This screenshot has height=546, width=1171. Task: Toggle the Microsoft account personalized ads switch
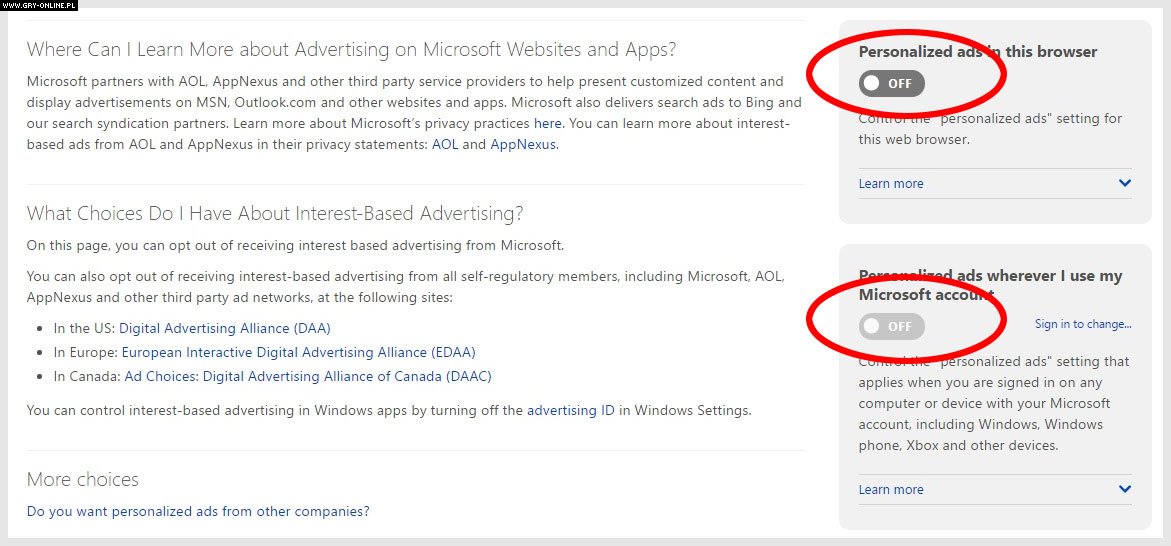[x=892, y=326]
